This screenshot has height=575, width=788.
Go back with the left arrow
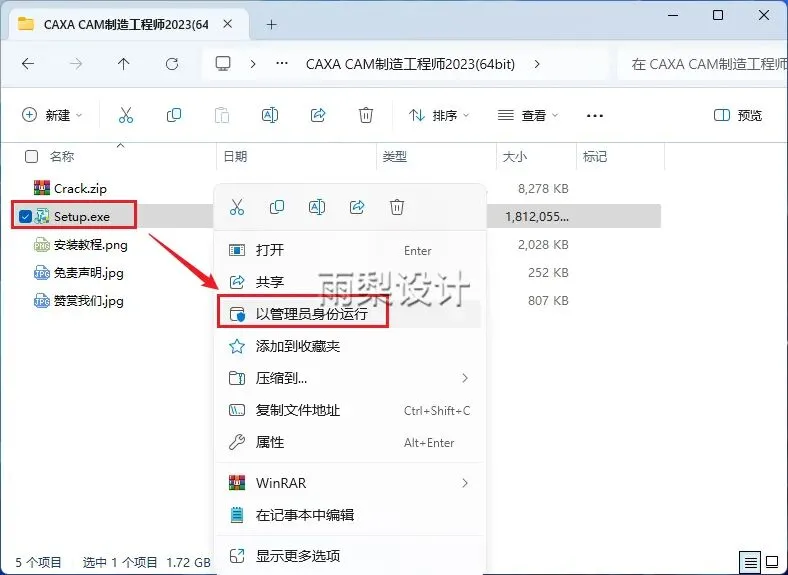28,64
